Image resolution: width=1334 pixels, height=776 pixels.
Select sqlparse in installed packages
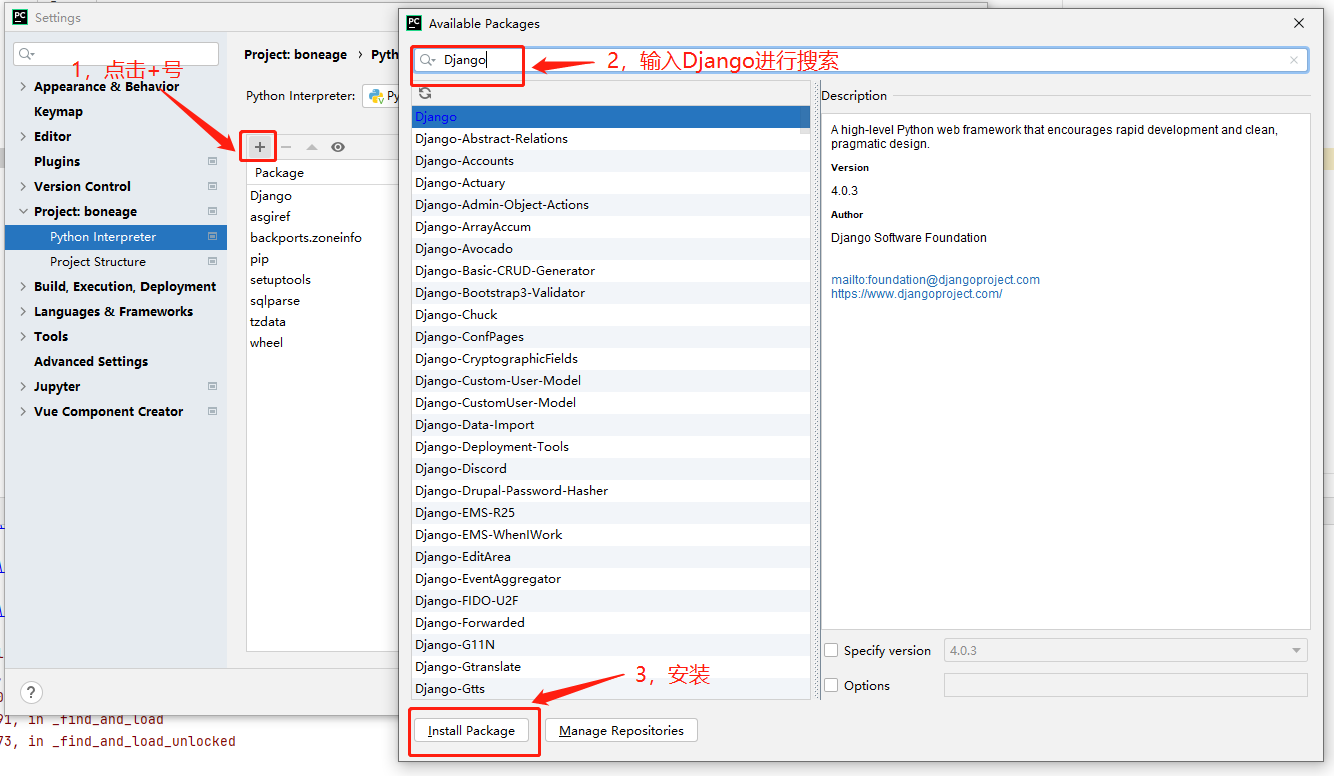pos(275,301)
